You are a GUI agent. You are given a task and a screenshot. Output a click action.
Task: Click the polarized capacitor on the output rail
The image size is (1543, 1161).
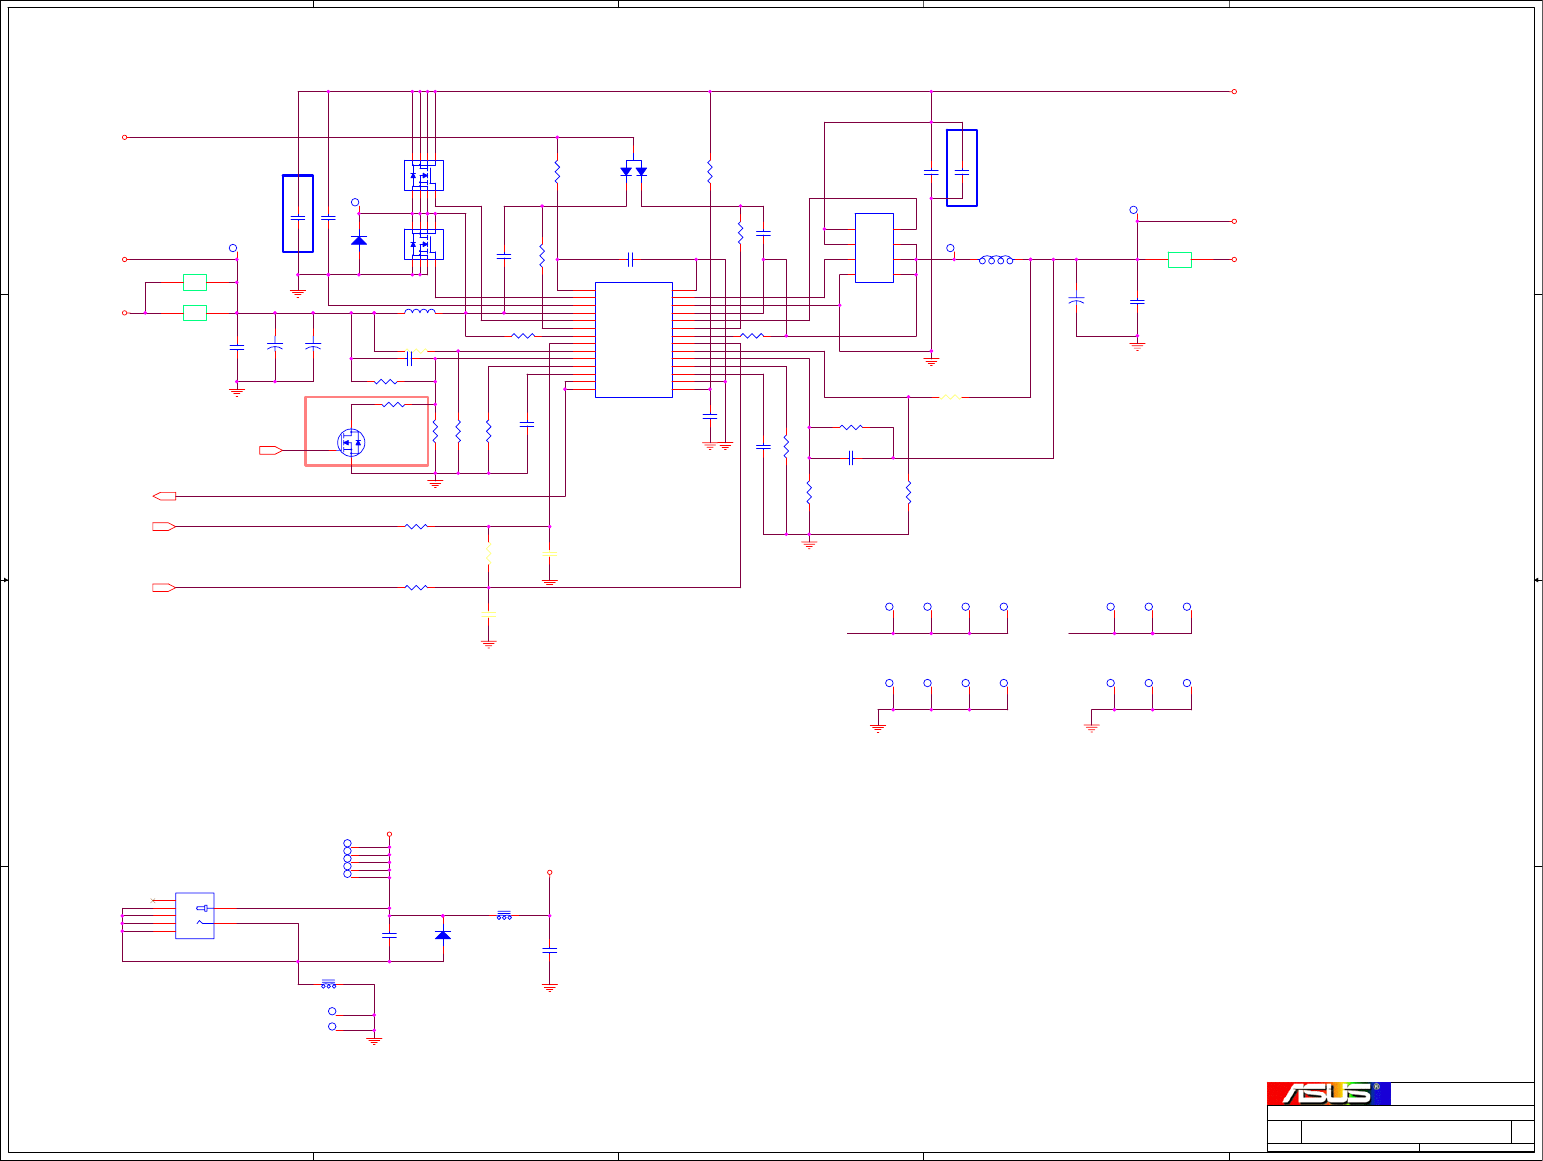pyautogui.click(x=1077, y=299)
